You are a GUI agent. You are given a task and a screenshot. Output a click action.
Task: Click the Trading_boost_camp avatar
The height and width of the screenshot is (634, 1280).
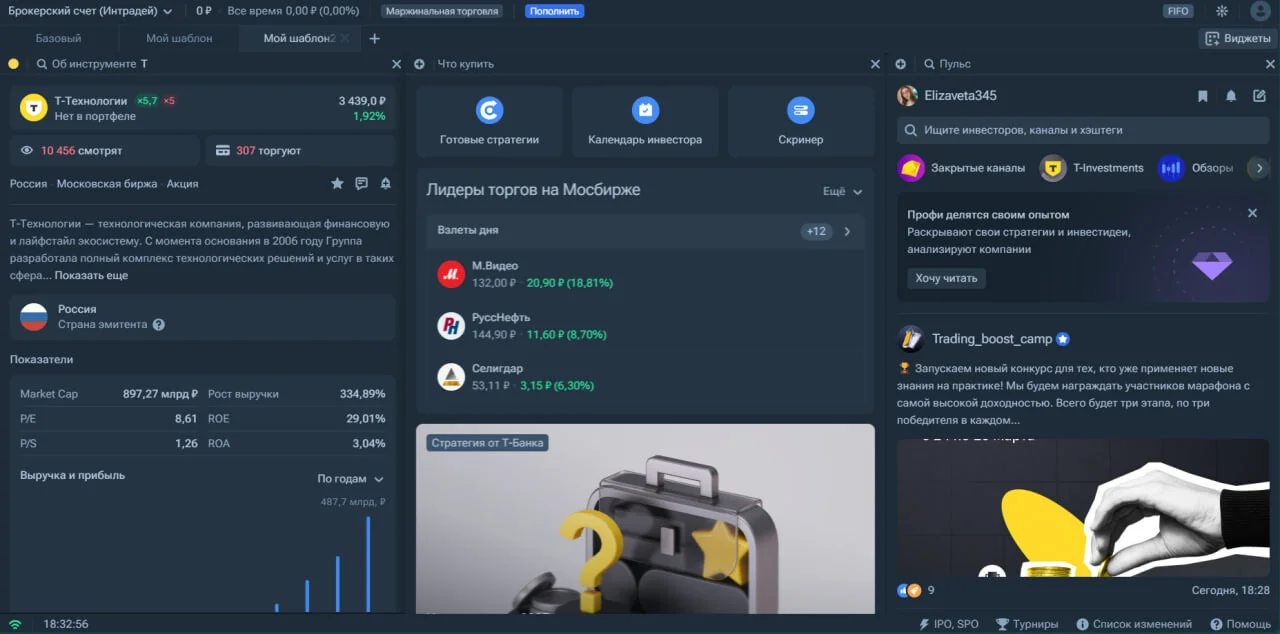(910, 338)
